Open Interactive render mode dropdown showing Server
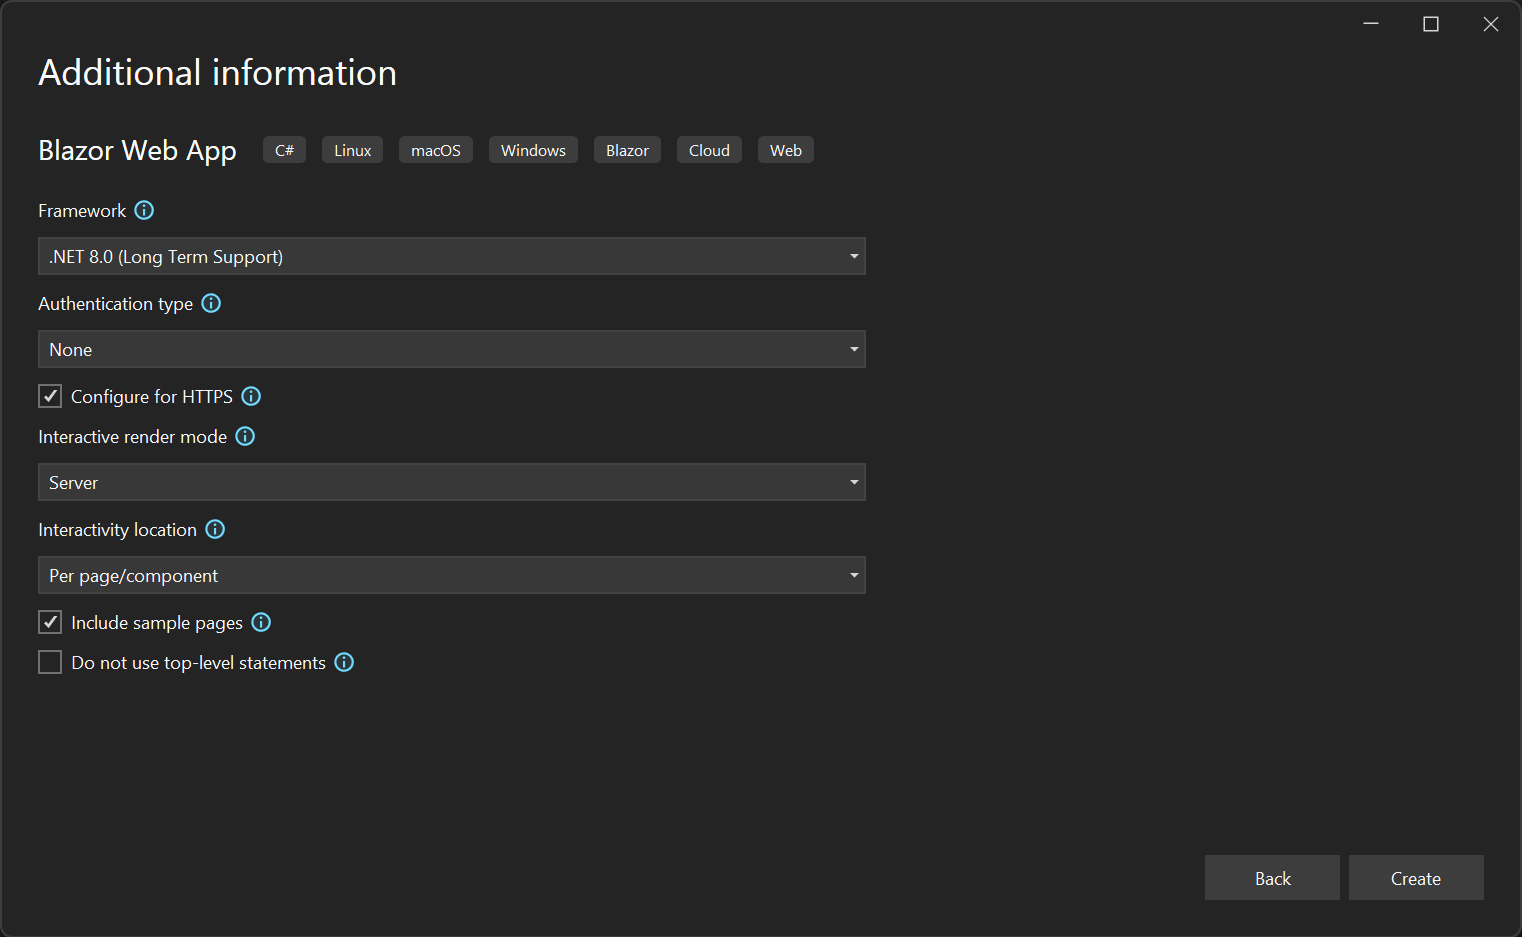This screenshot has width=1522, height=937. point(451,482)
